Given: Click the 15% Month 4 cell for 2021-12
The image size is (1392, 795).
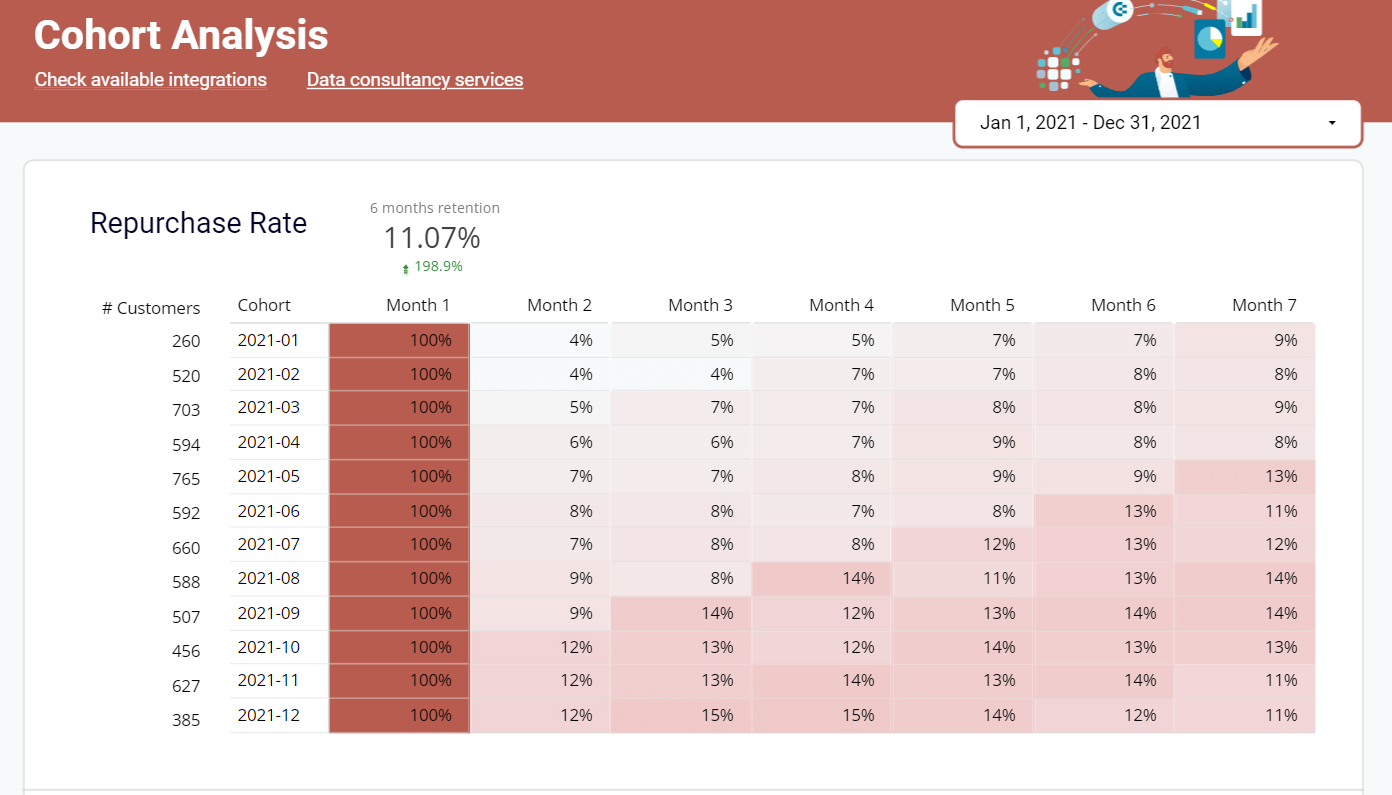Looking at the screenshot, I should pyautogui.click(x=821, y=715).
